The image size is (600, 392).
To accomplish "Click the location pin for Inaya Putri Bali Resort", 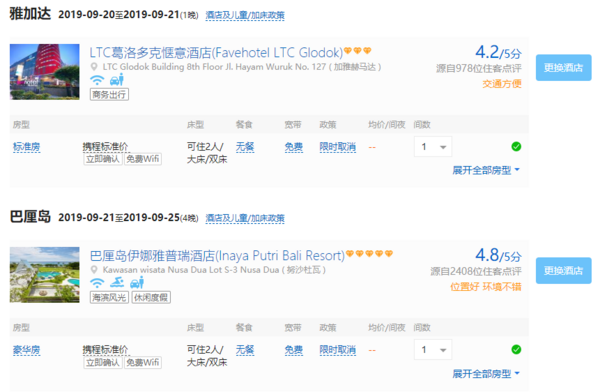I will (94, 270).
